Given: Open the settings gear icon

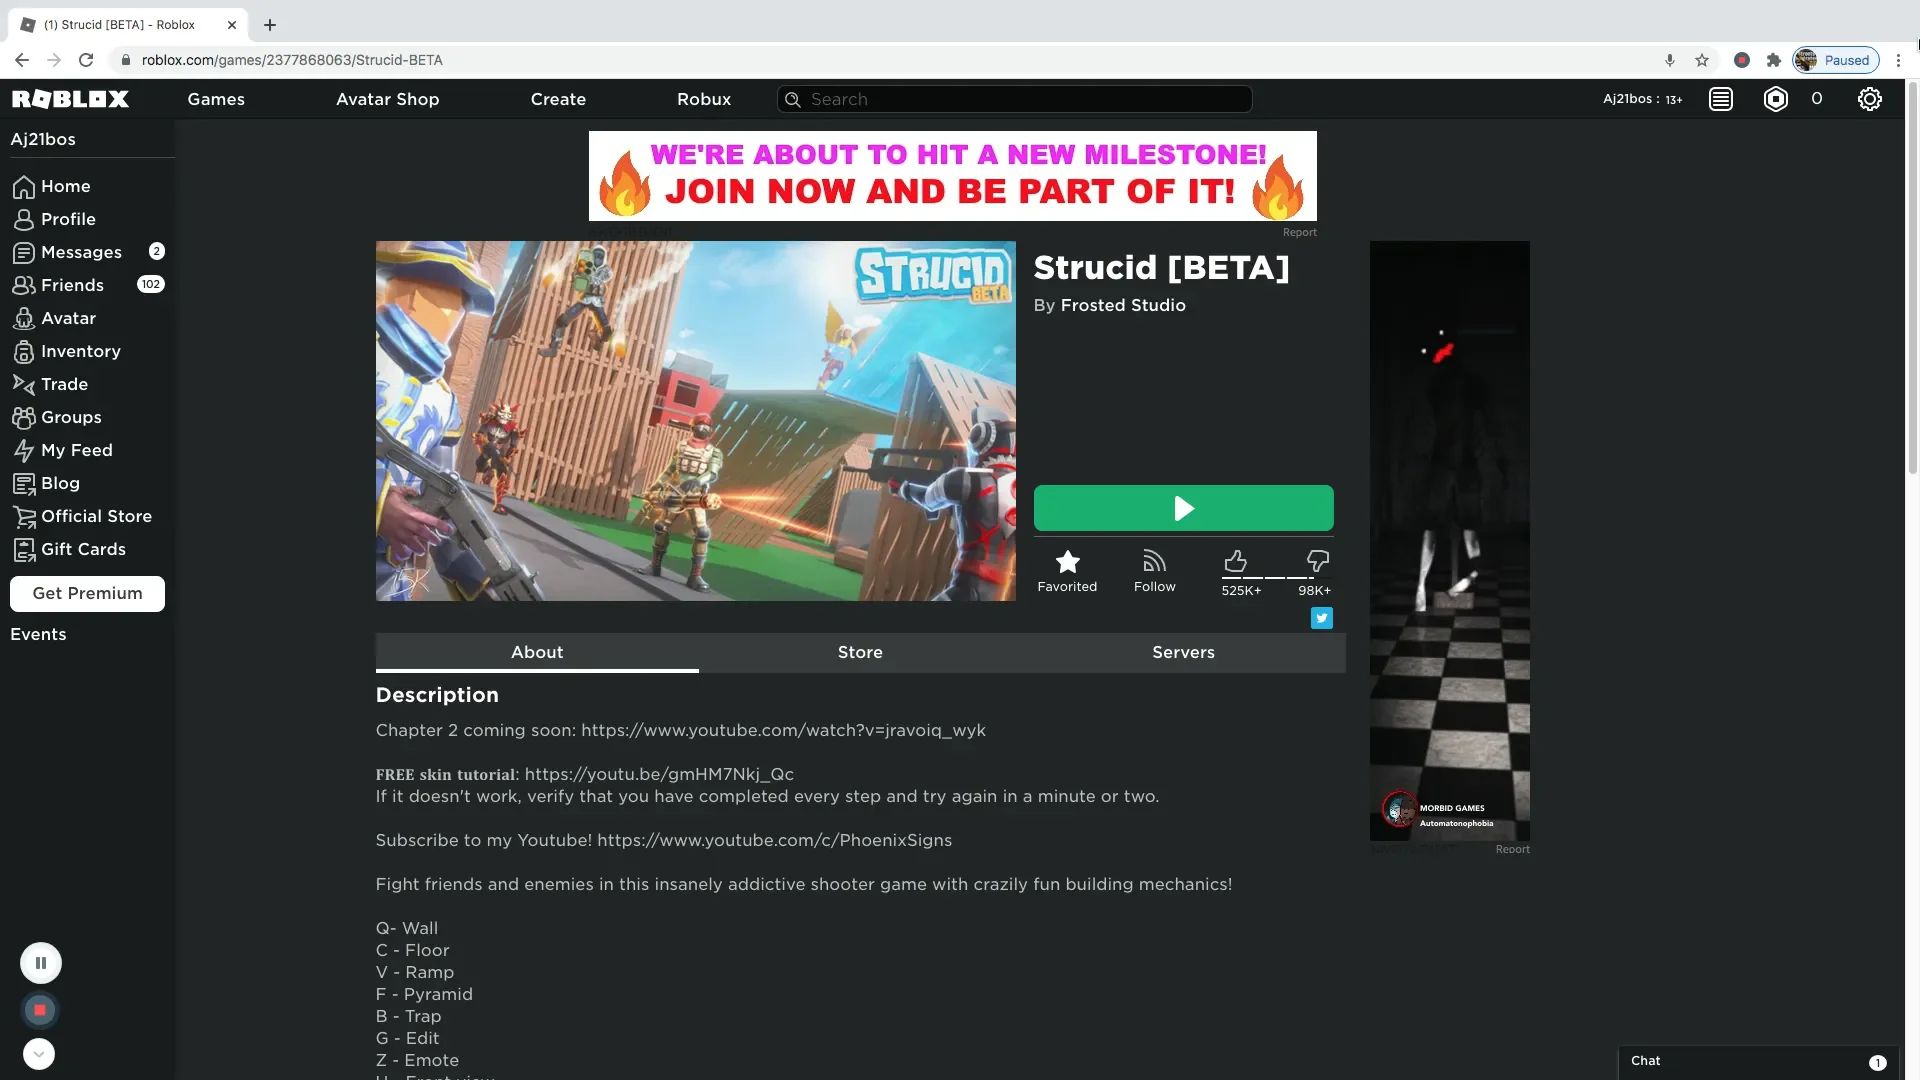Looking at the screenshot, I should point(1869,99).
